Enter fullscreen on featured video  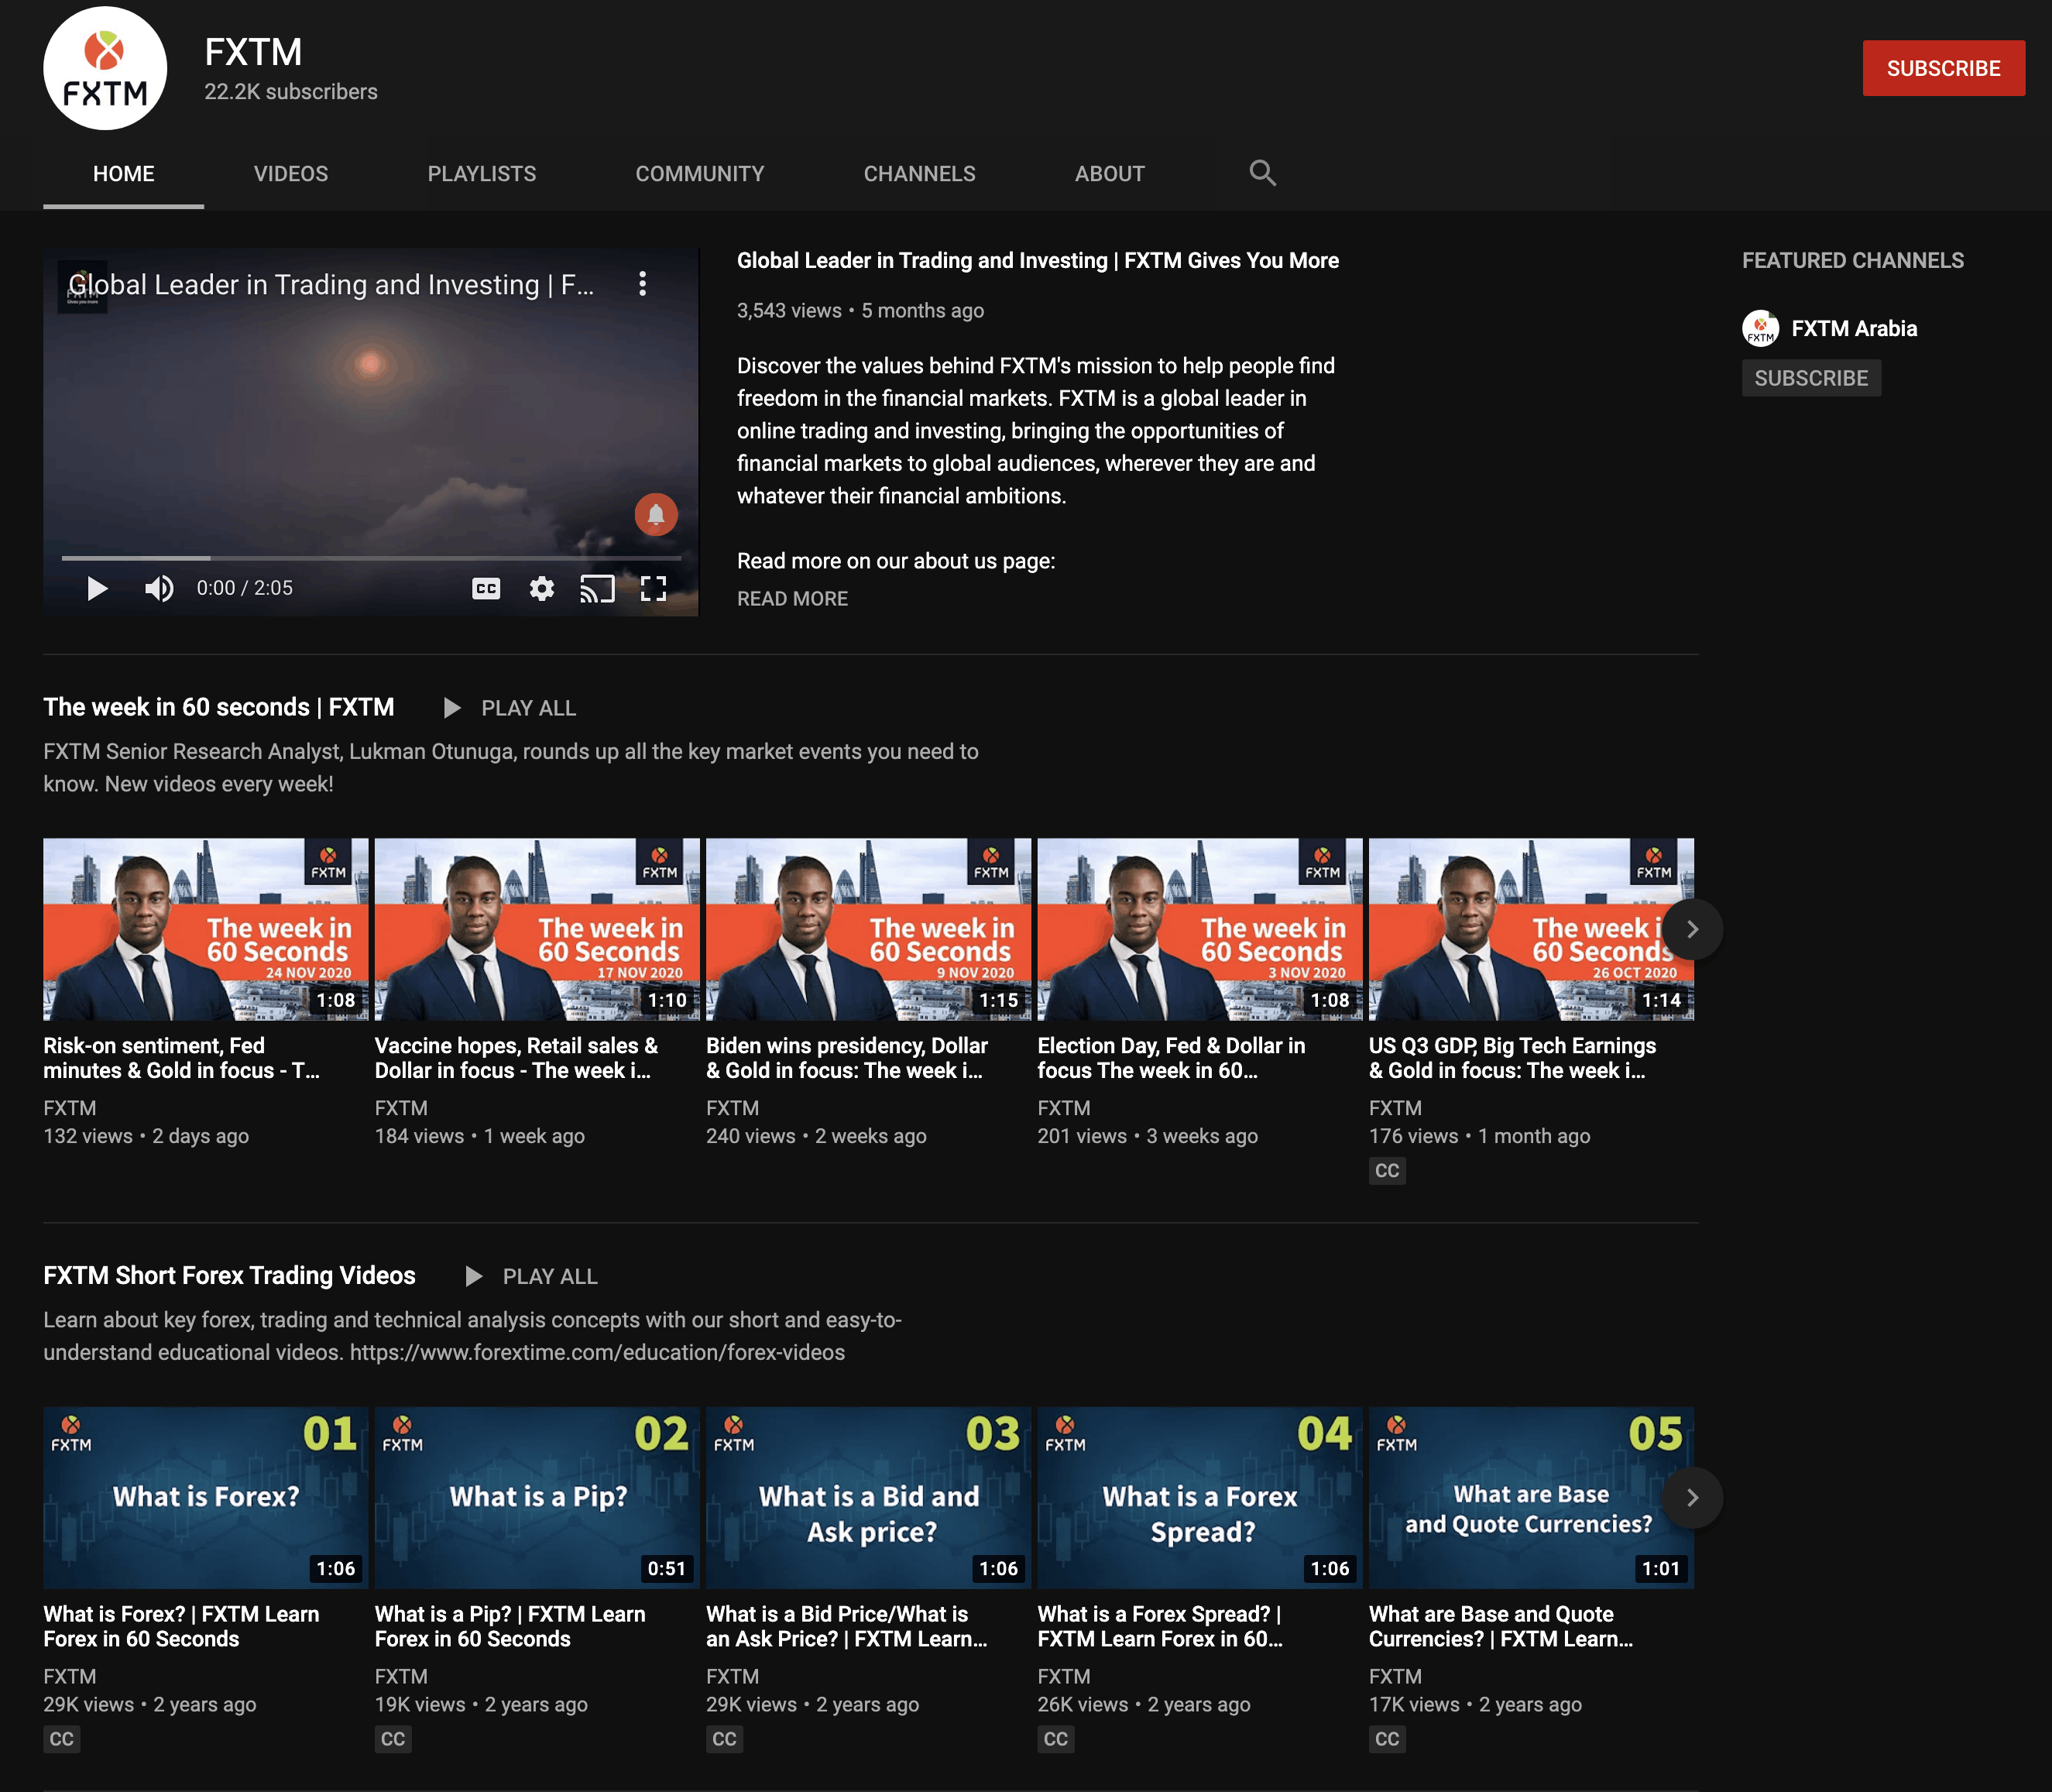coord(653,588)
